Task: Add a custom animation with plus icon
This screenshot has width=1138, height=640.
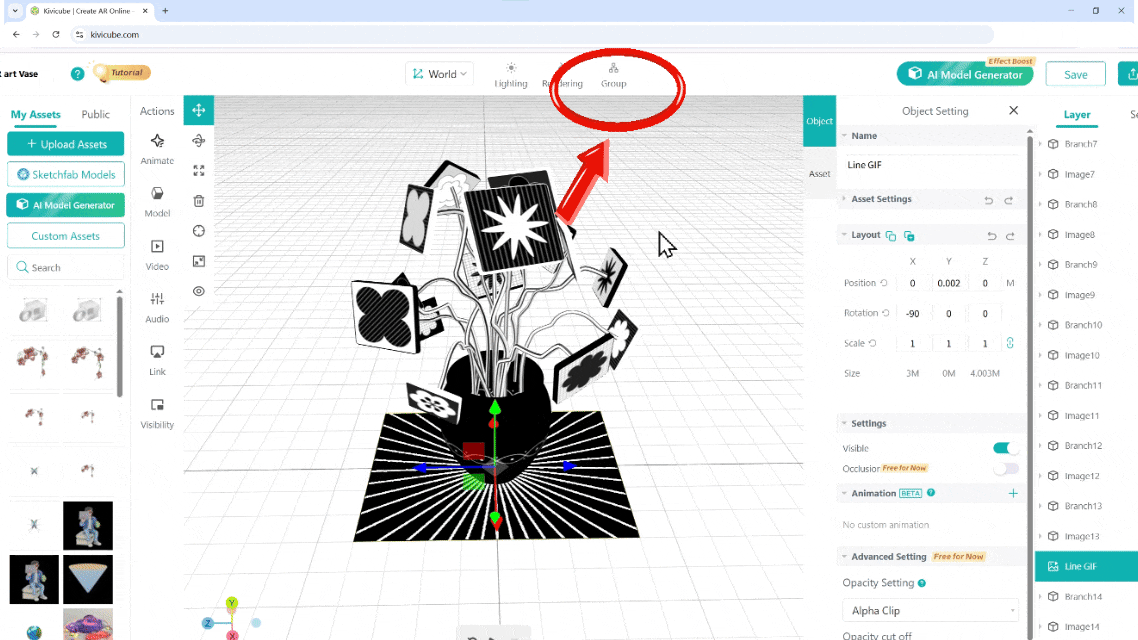Action: point(1013,493)
